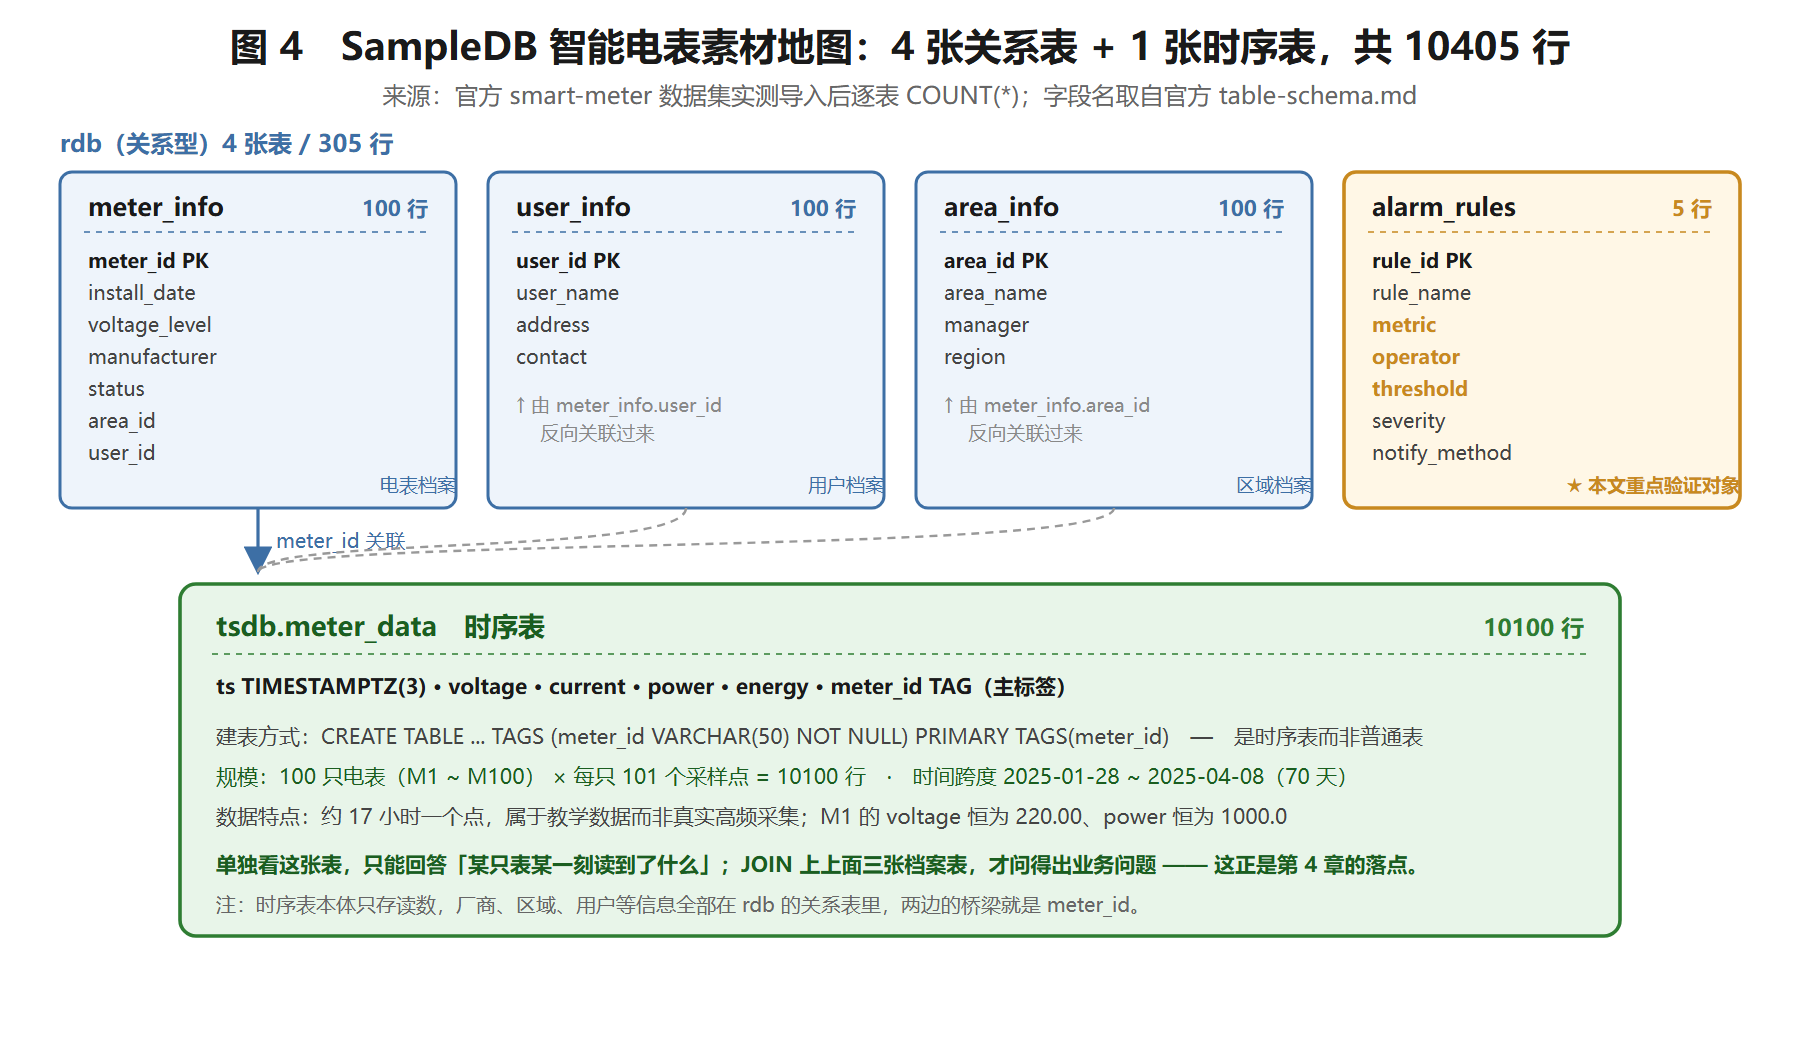This screenshot has height=1040, width=1800.
Task: Select the highlighted "threshold" field
Action: (x=1420, y=389)
